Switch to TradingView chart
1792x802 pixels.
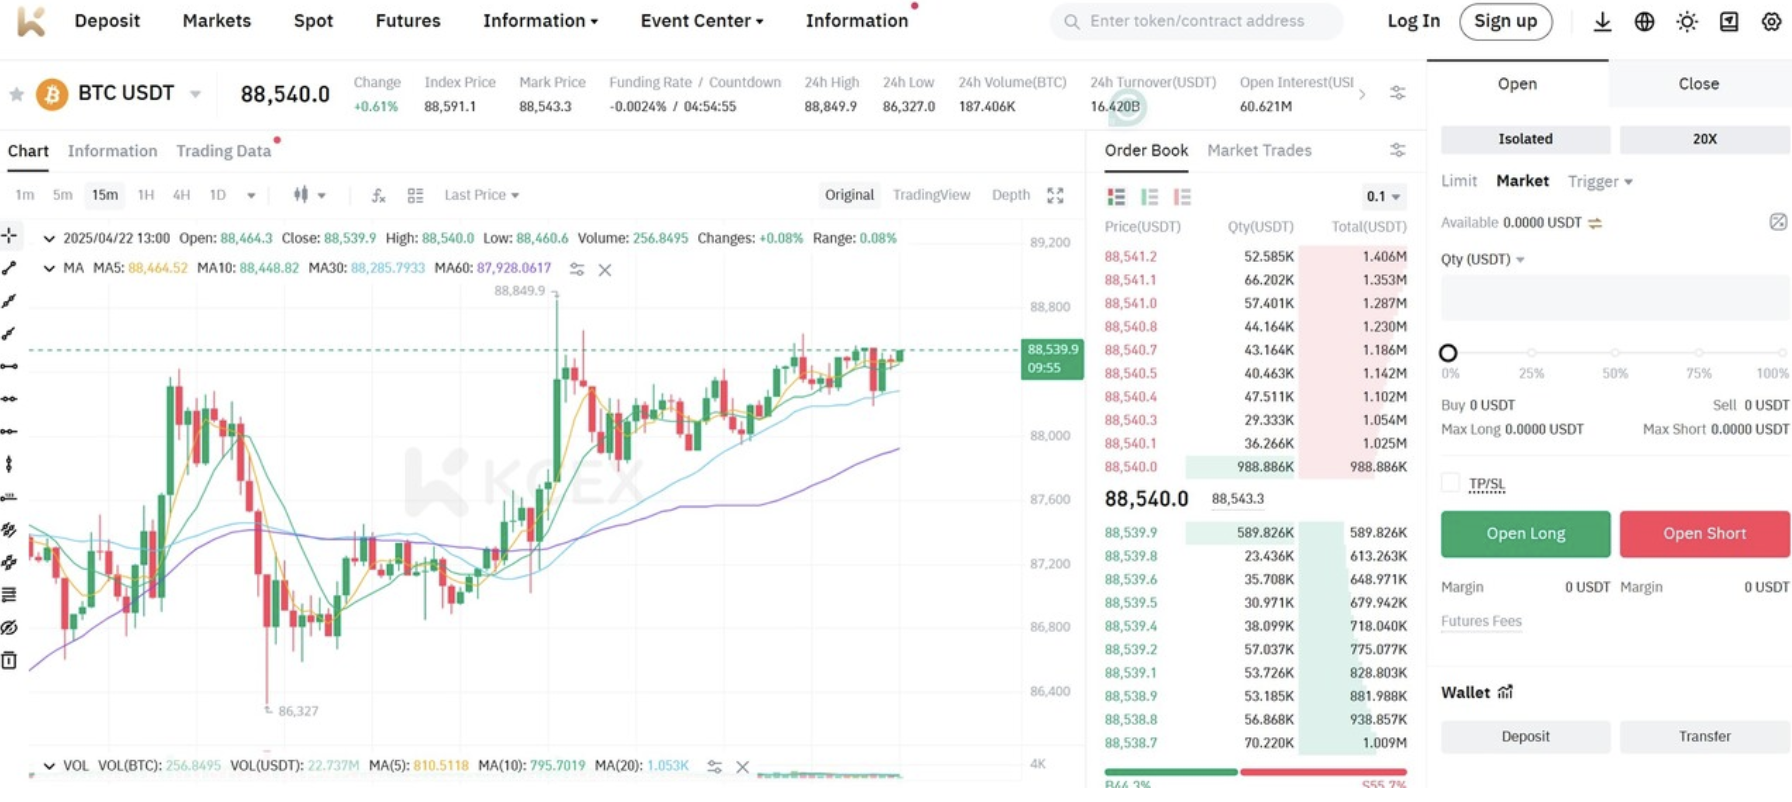(931, 195)
